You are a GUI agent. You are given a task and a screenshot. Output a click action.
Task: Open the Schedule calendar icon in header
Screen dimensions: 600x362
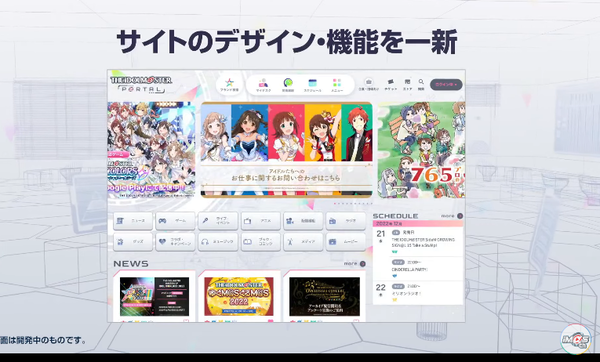[x=312, y=85]
